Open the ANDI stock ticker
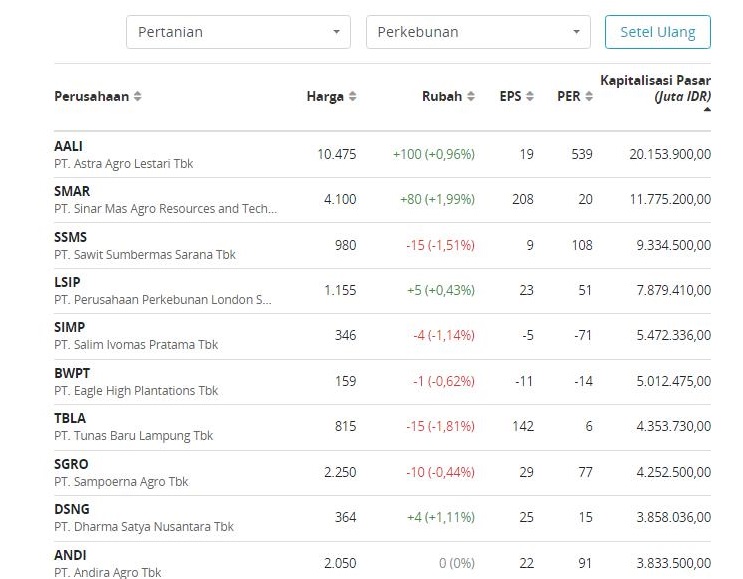The image size is (743, 579). (70, 555)
